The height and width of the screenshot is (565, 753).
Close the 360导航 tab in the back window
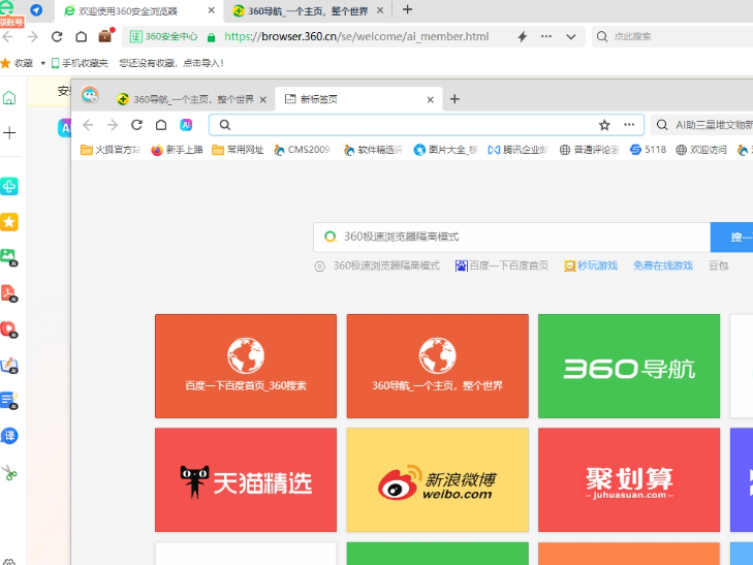coord(380,11)
